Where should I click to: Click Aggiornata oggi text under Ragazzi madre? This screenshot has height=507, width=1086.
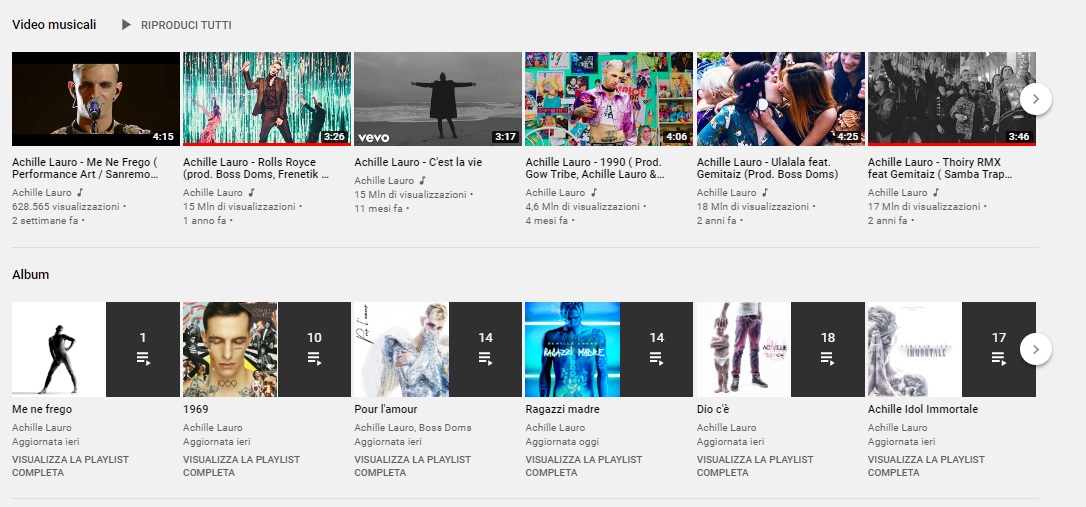pyautogui.click(x=562, y=442)
